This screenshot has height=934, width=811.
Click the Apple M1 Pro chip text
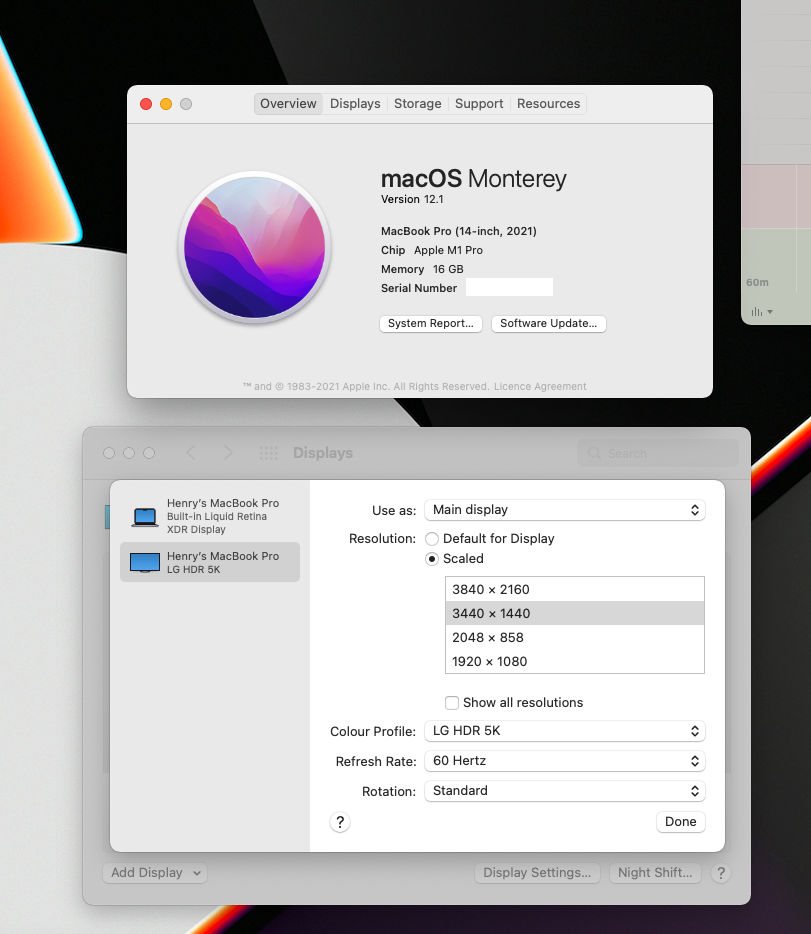448,250
